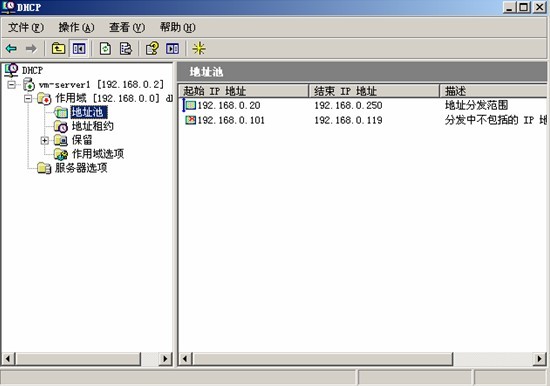Click the details pane horizontal scrollbar thumb
Screen dimensions: 550x386
coord(323,359)
